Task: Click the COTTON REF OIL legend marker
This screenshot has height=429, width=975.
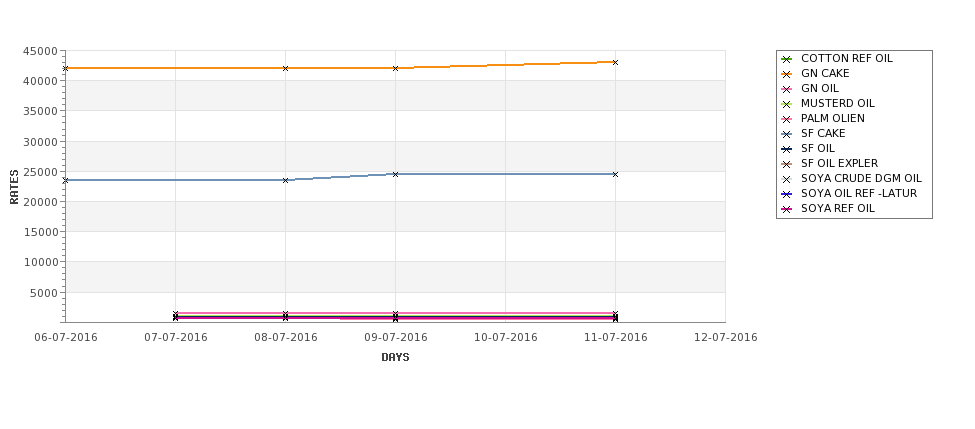Action: [x=787, y=59]
